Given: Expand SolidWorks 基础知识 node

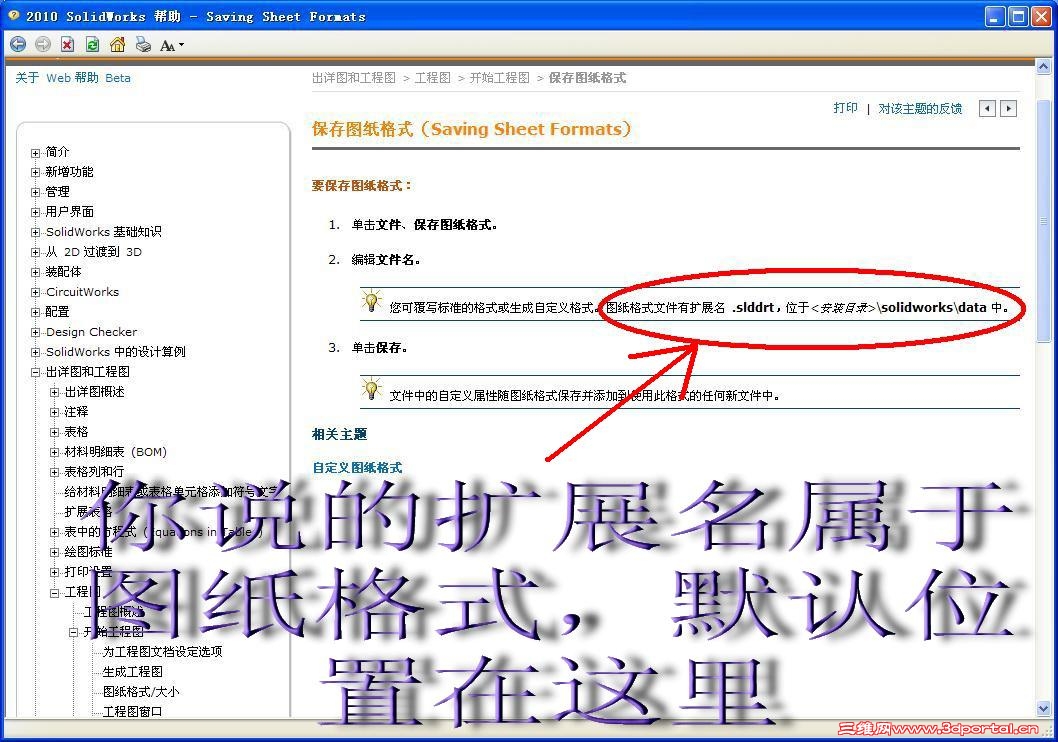Looking at the screenshot, I should point(36,233).
